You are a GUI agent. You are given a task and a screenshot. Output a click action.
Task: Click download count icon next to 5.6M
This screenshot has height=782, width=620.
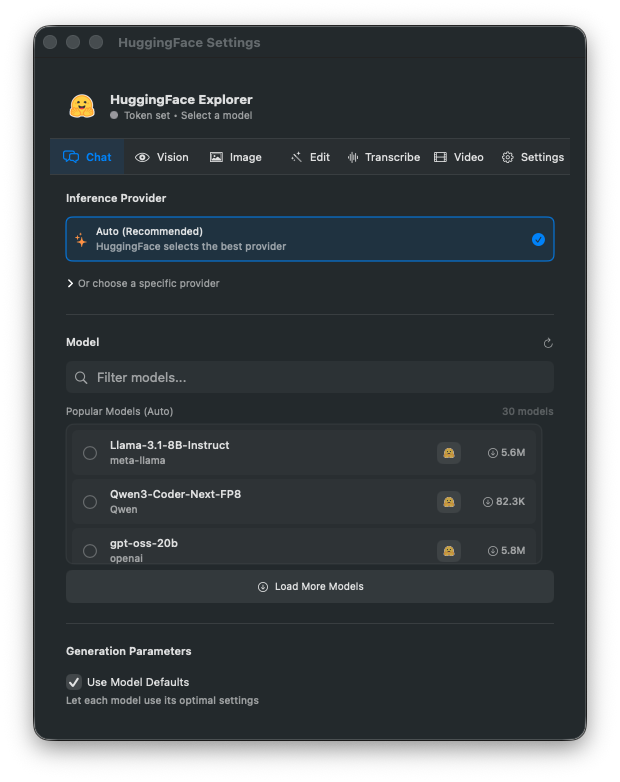pyautogui.click(x=492, y=453)
